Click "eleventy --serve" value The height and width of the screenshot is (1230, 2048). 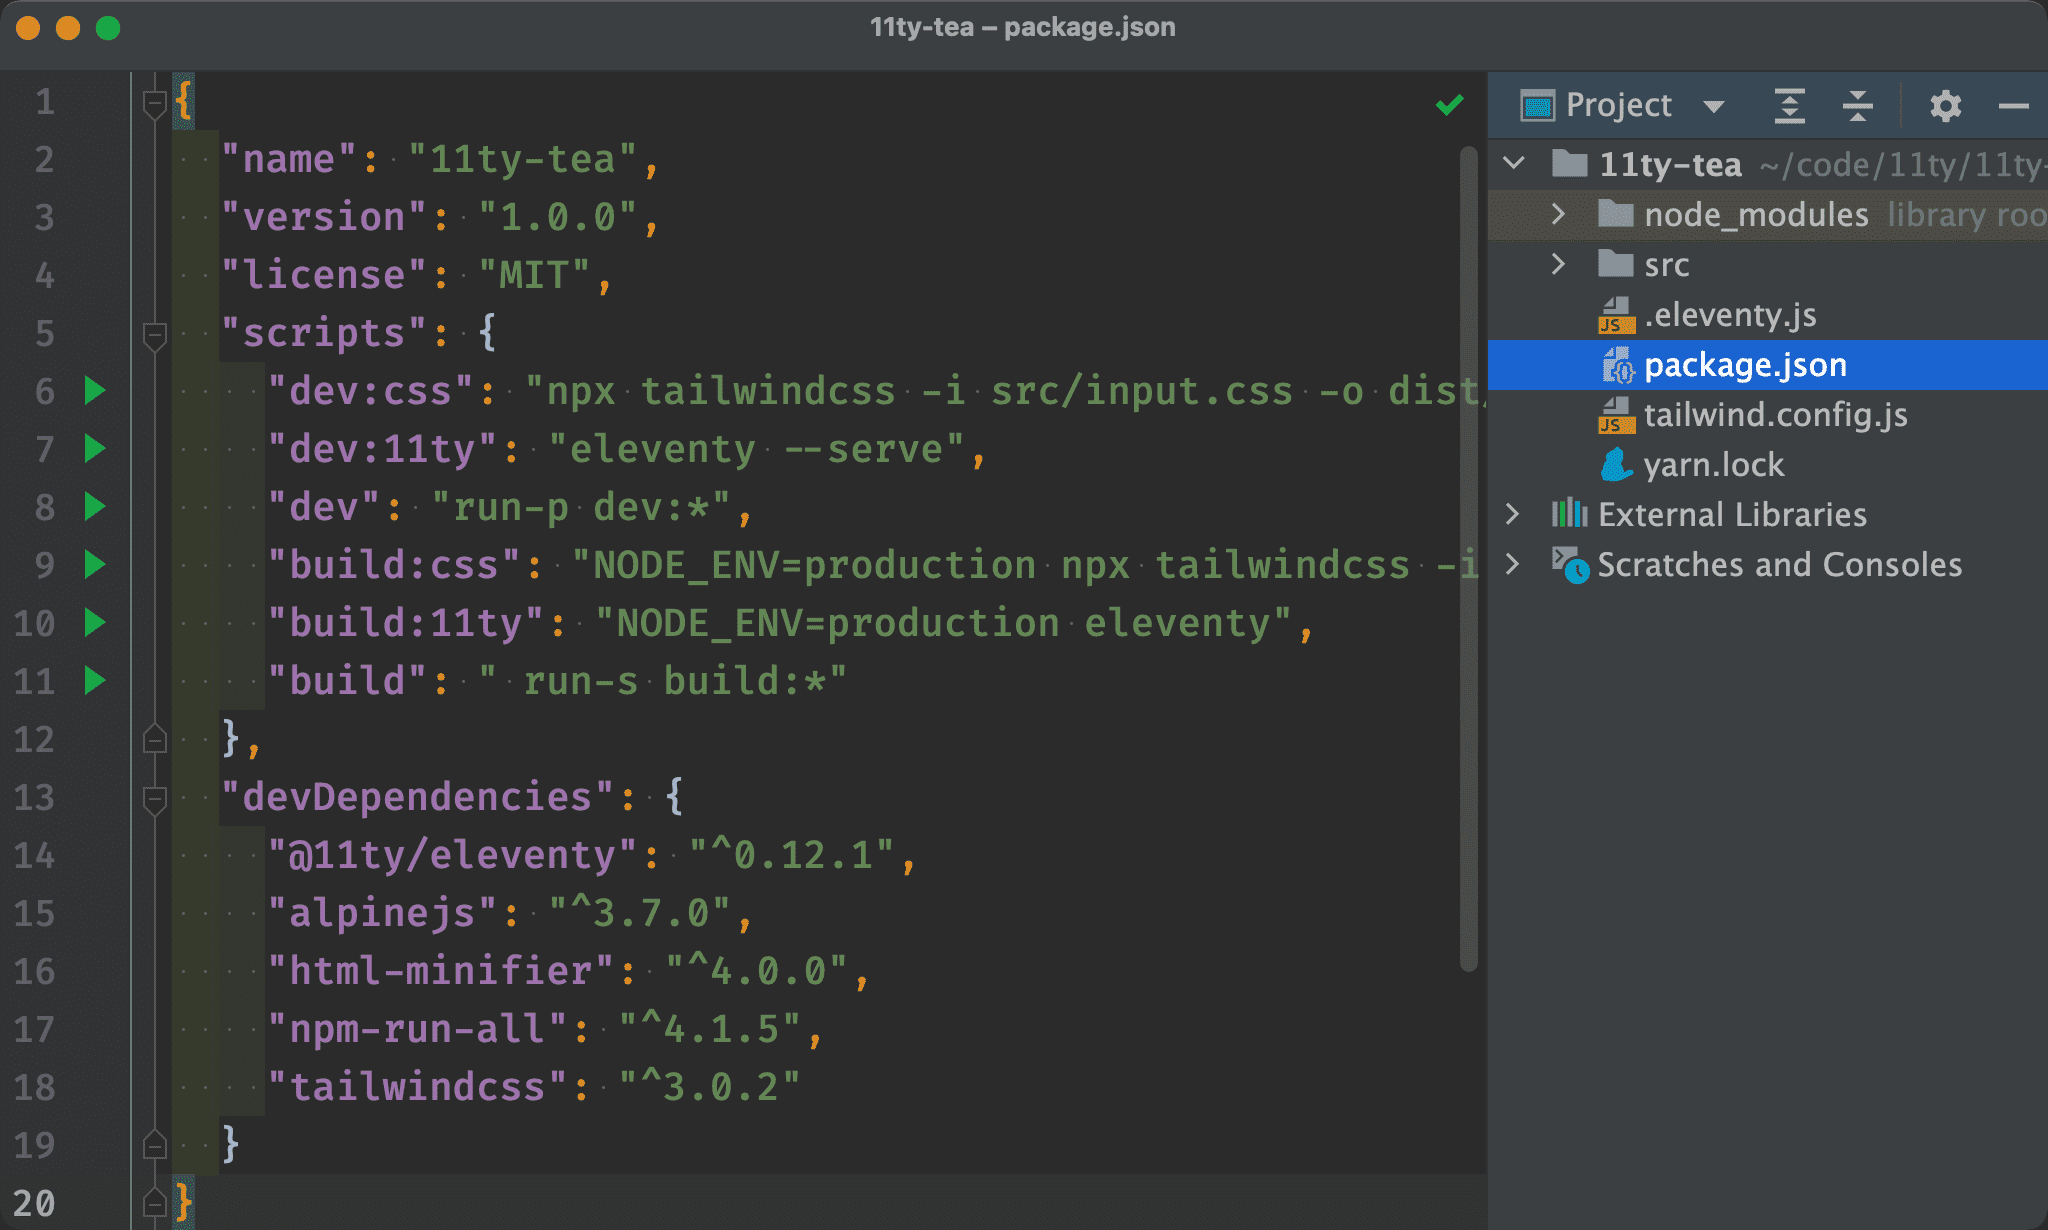click(756, 449)
